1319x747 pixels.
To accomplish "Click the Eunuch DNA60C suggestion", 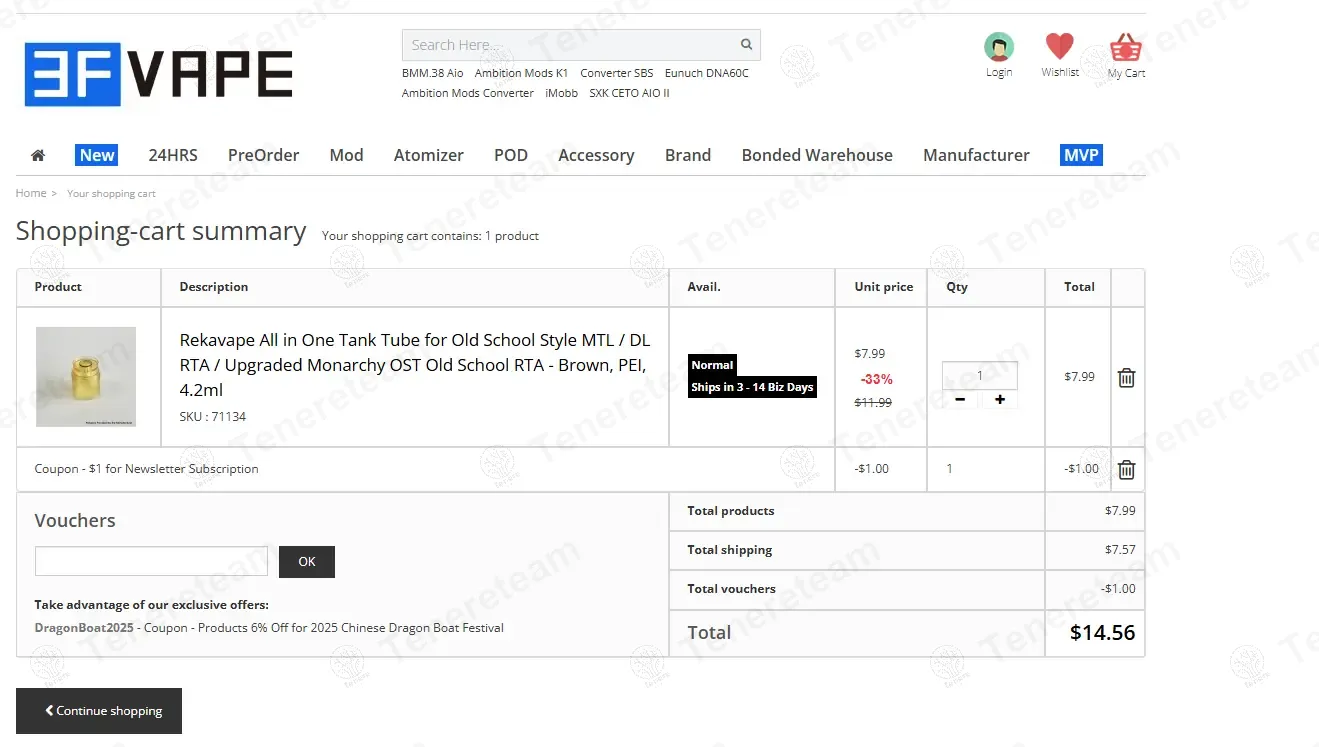I will 707,73.
